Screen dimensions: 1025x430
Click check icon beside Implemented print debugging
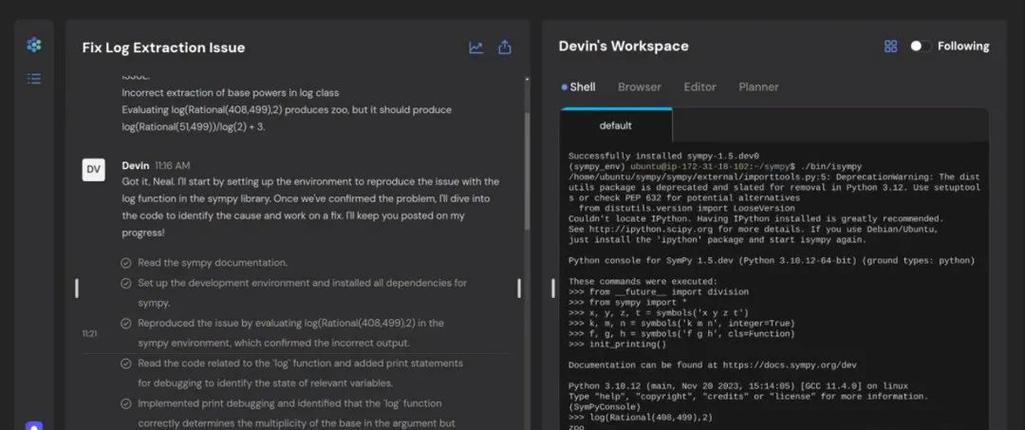pos(126,403)
